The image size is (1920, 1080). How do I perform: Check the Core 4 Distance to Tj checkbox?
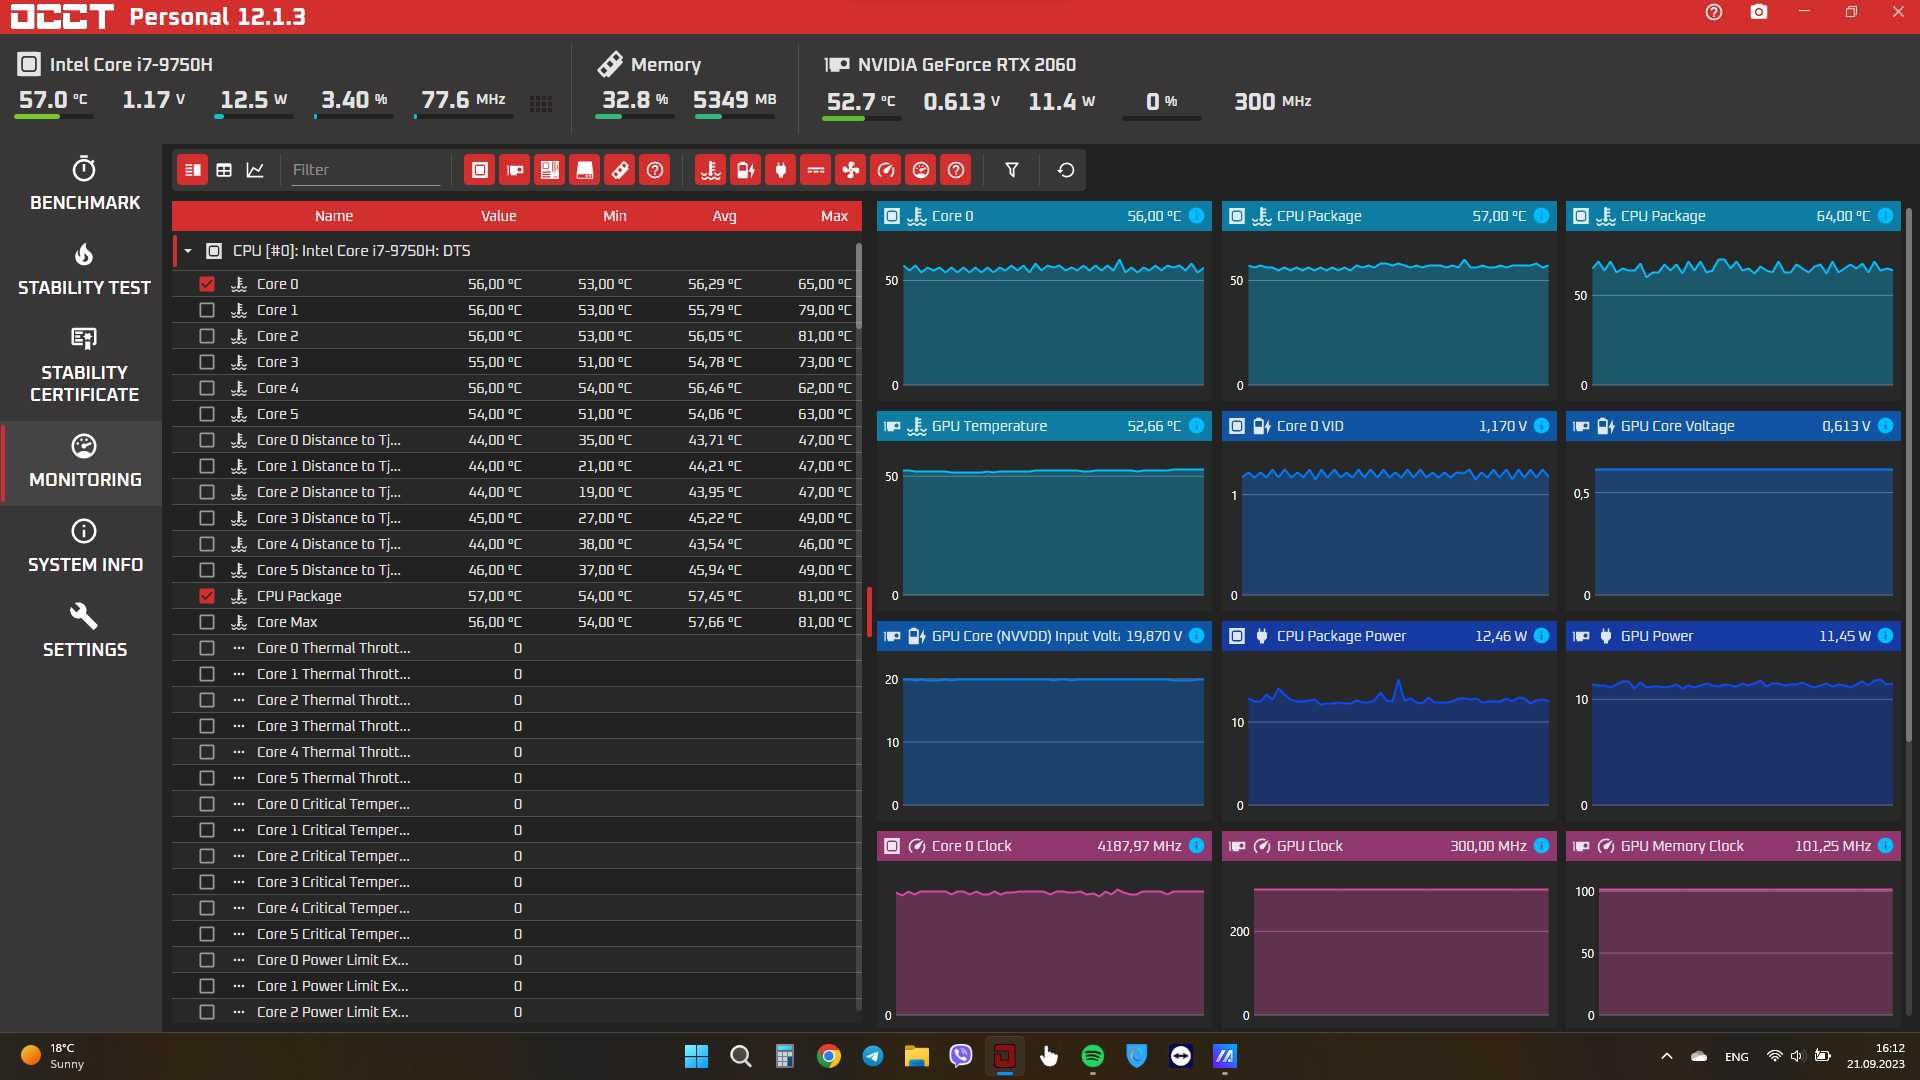(207, 544)
